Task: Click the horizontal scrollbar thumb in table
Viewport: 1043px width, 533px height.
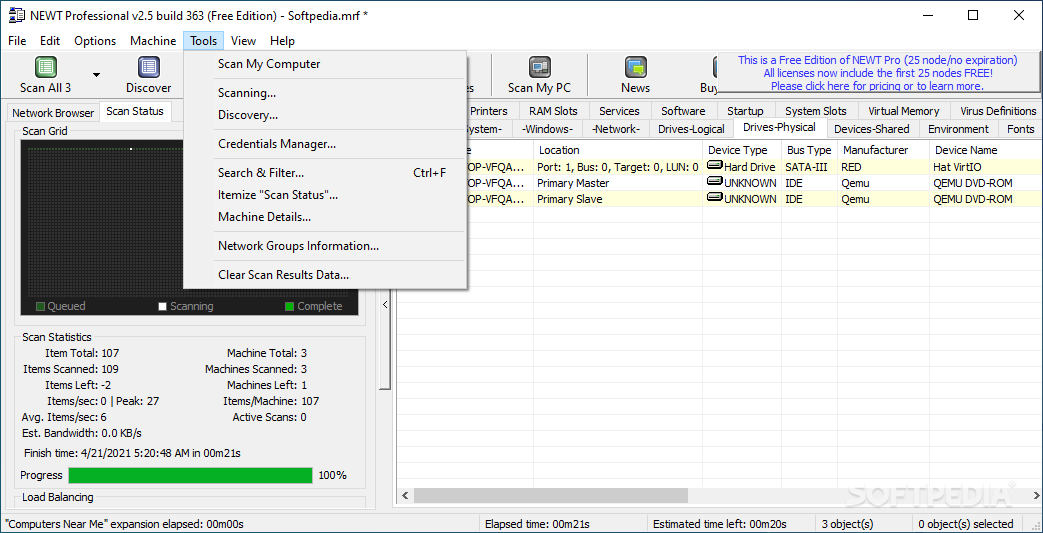Action: 551,496
